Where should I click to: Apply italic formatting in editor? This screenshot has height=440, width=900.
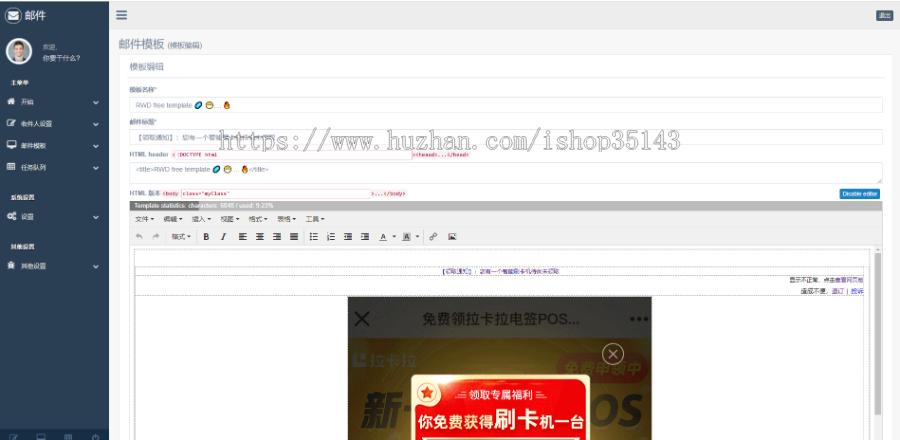tap(223, 237)
